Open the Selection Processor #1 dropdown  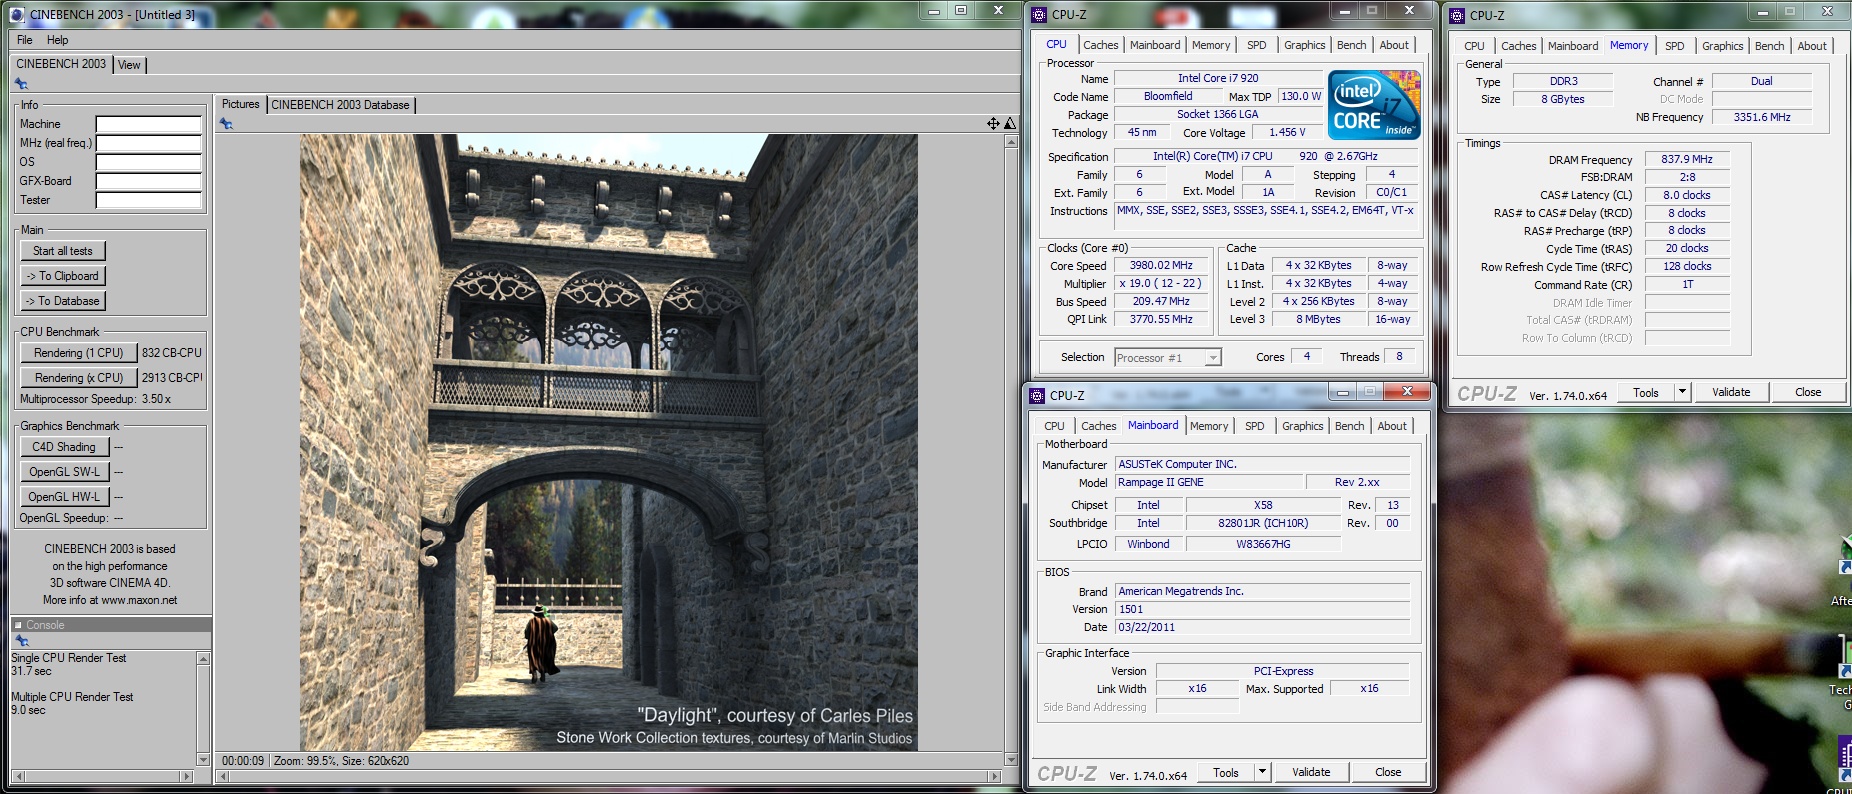coord(1213,357)
